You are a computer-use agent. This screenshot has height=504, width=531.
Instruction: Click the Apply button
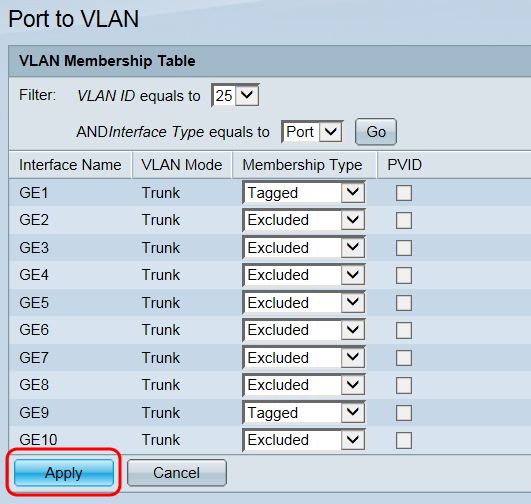[64, 472]
